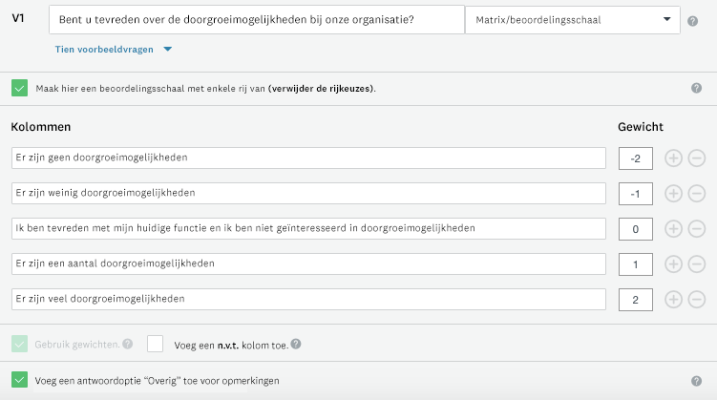717x400 pixels.
Task: Toggle single-row rating scale checkbox
Action: [x=20, y=88]
